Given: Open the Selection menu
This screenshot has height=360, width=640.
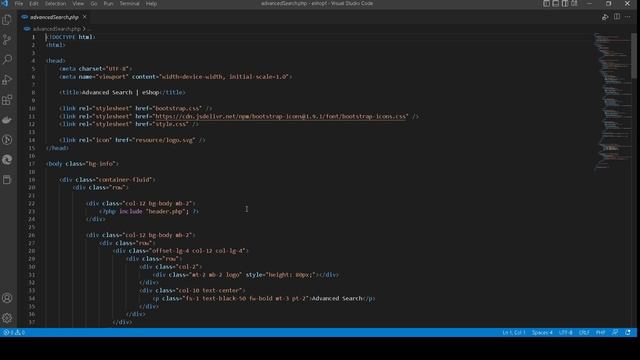Looking at the screenshot, I should click(x=55, y=3).
